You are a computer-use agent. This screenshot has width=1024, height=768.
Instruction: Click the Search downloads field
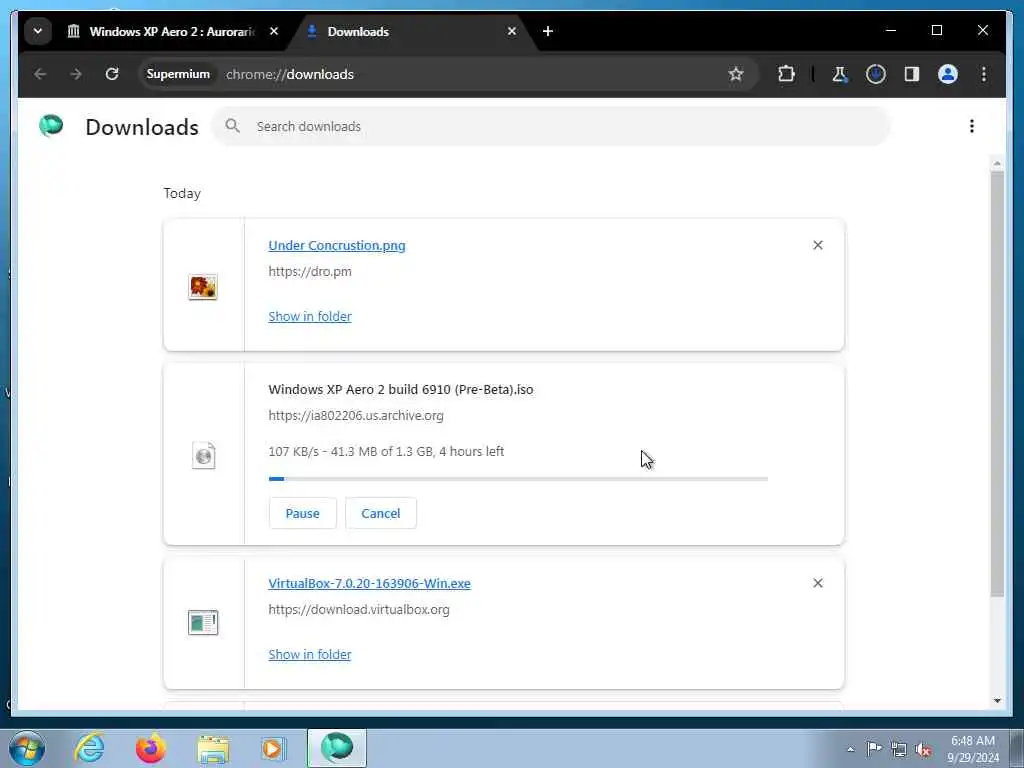tap(551, 127)
